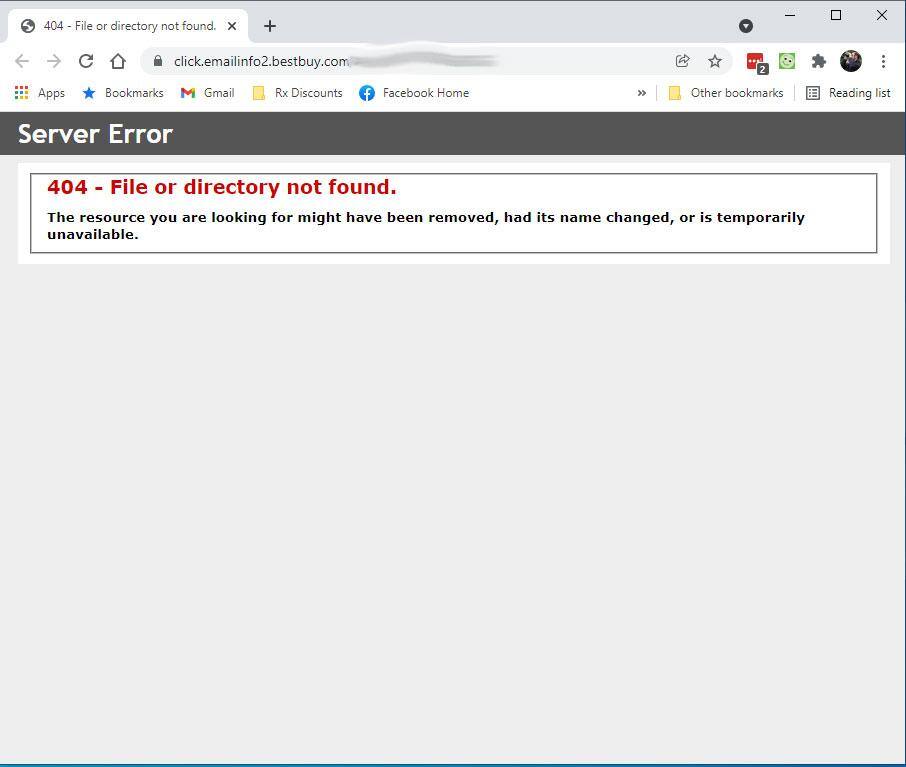The image size is (906, 767).
Task: Select the 404 File not found tab
Action: point(120,26)
